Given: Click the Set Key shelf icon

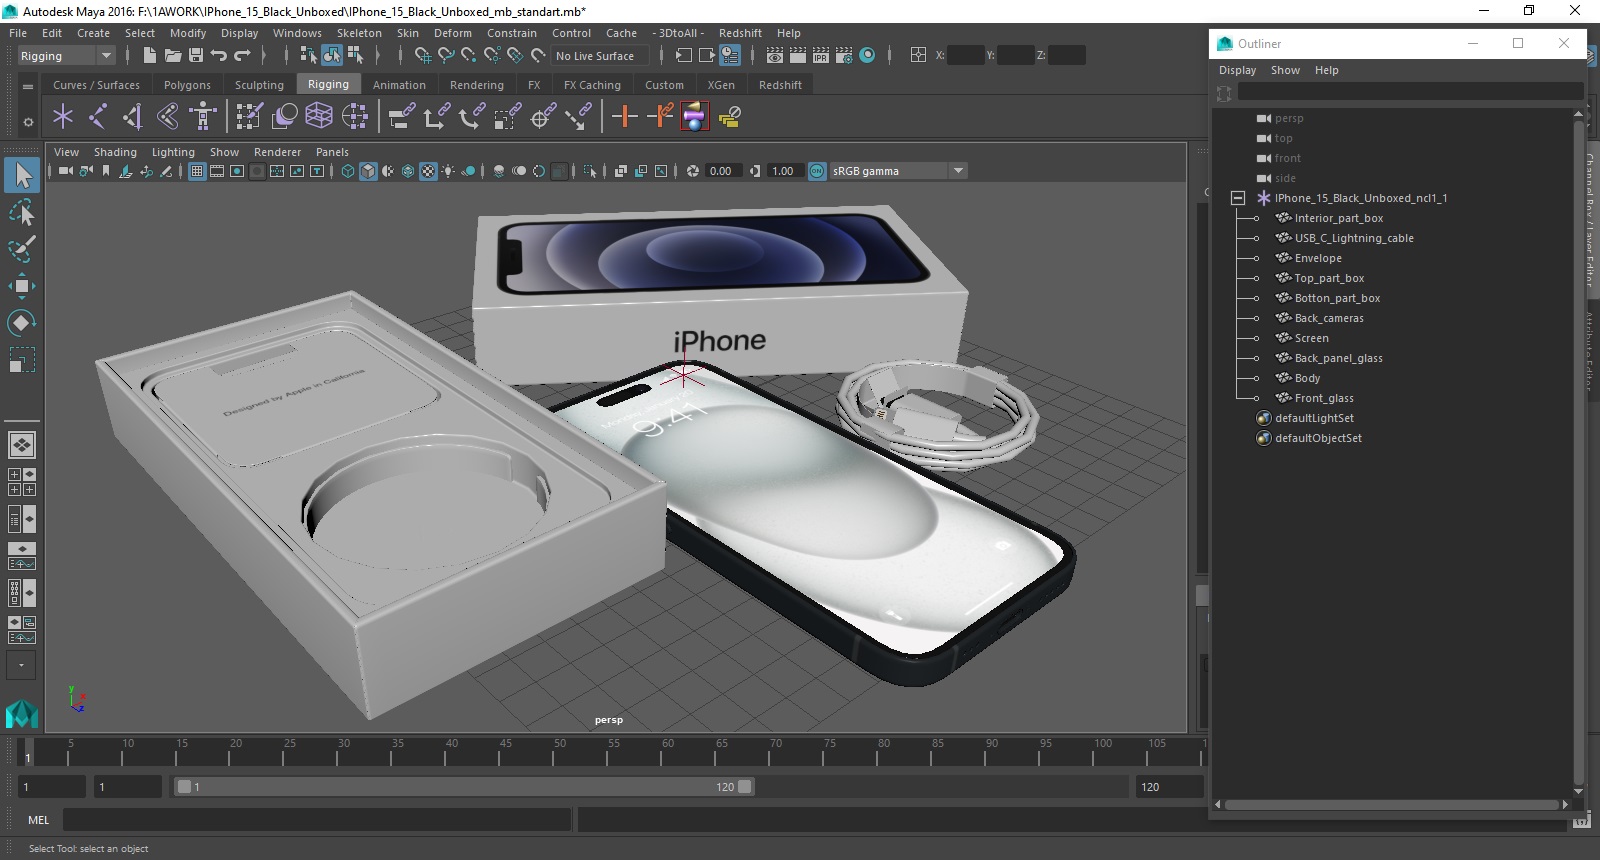Looking at the screenshot, I should point(625,117).
